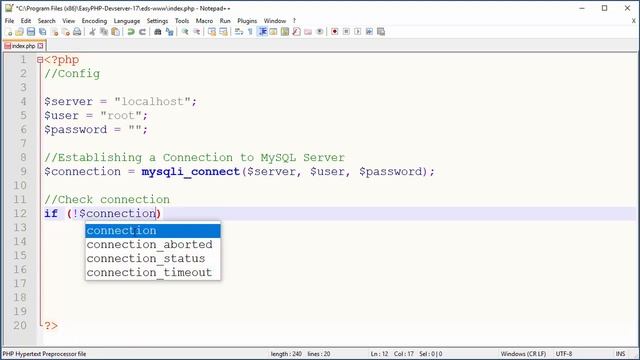
Task: Undo the last edit via toolbar
Action: 131,32
